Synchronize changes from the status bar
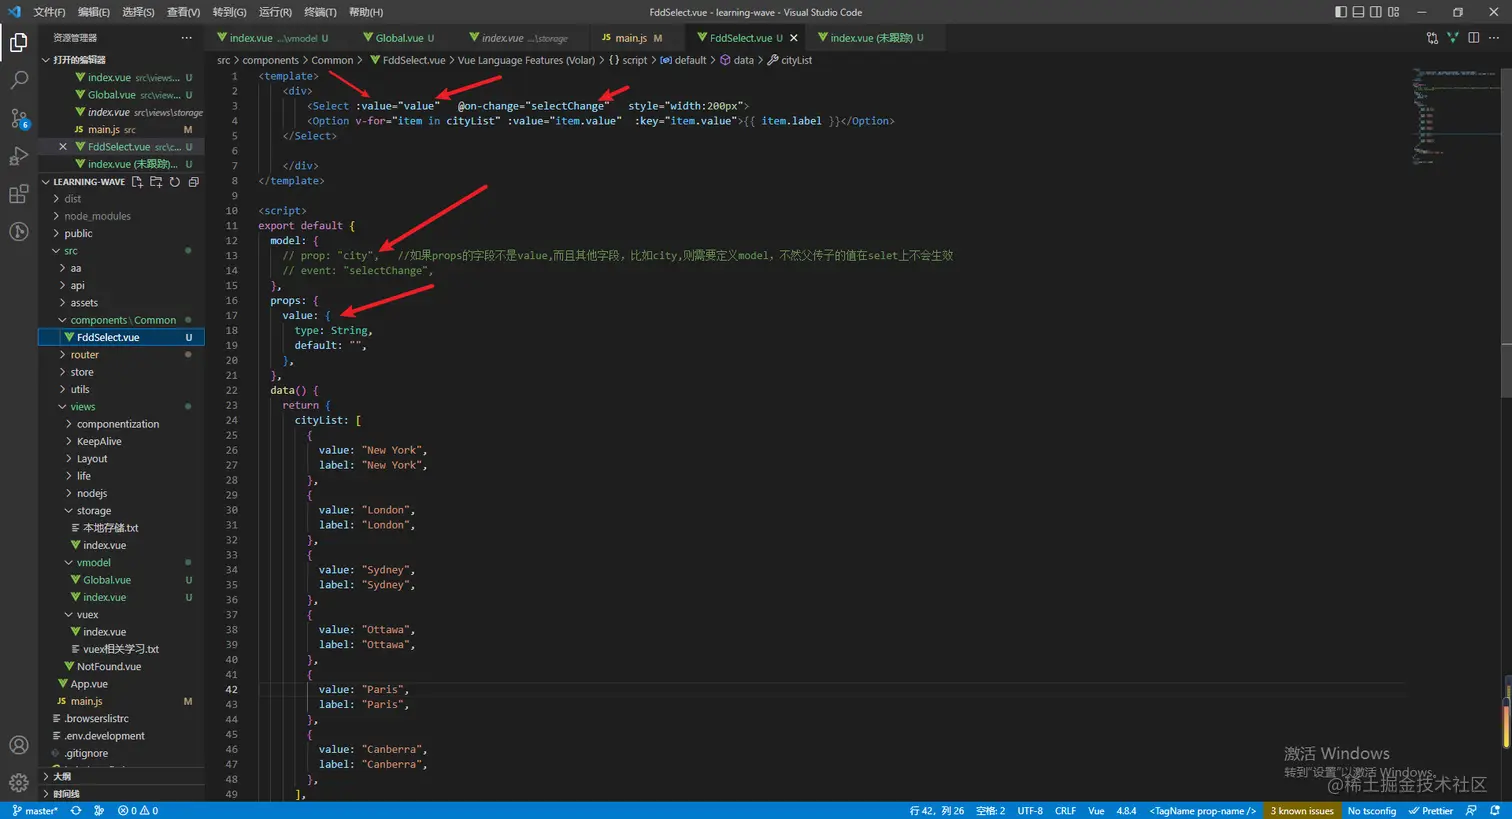The width and height of the screenshot is (1512, 819). coord(76,811)
